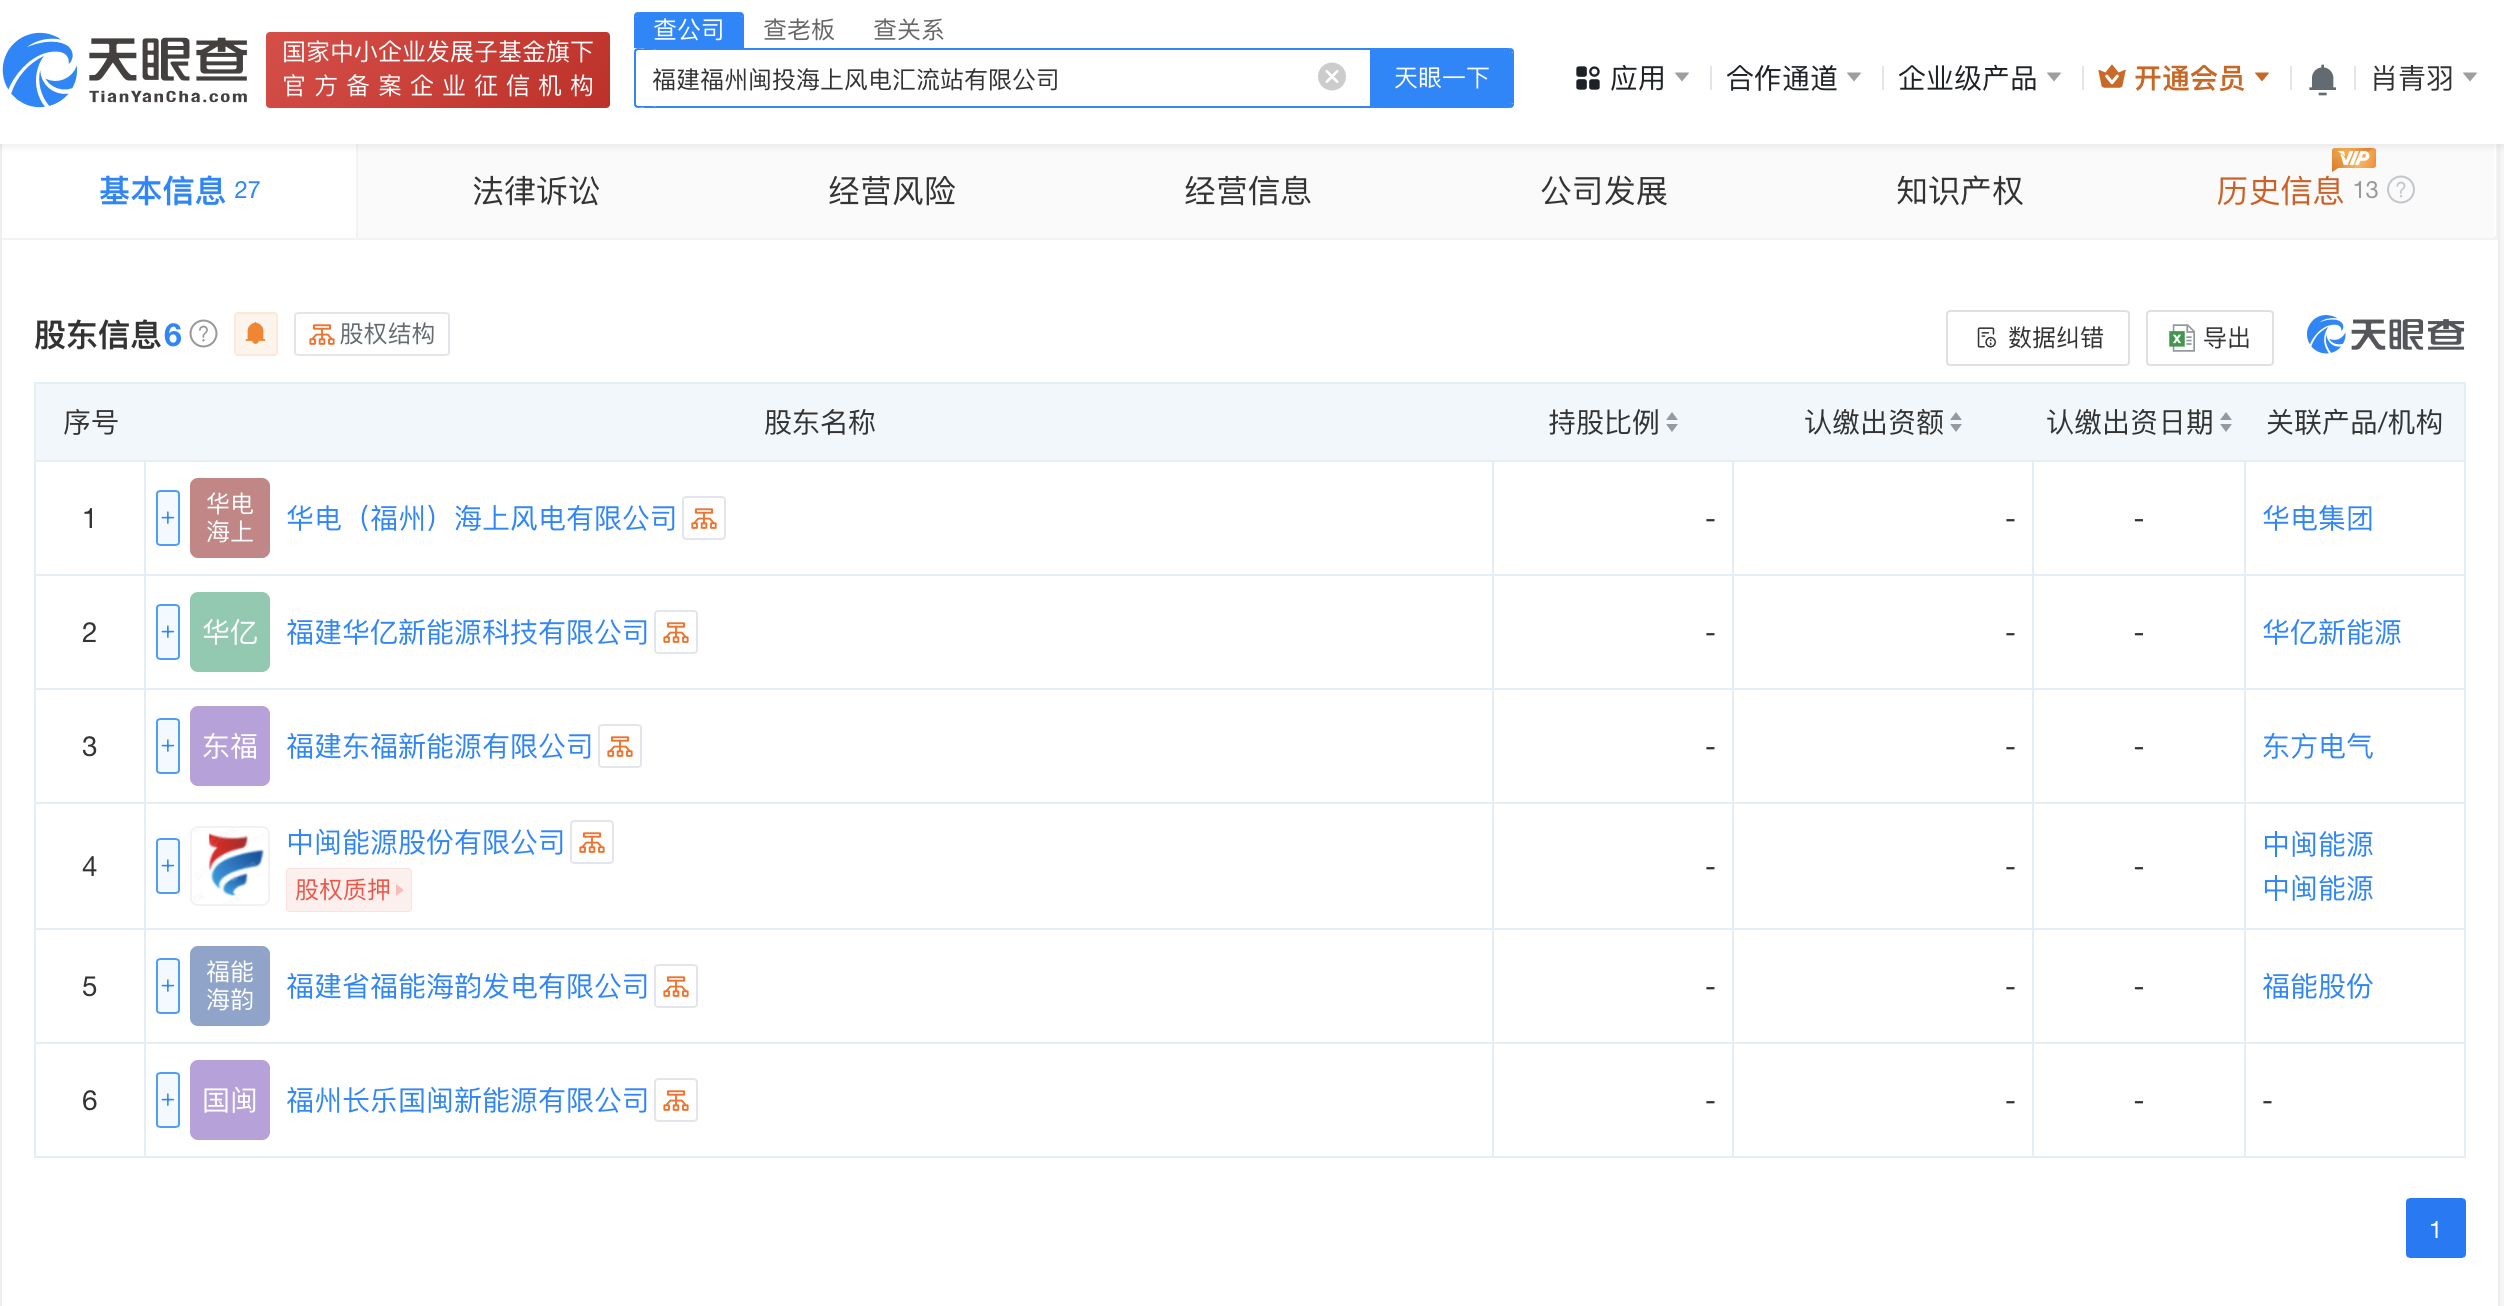Screen dimensions: 2504x1306
Task: Expand 福建省福能海韵发电有限公司 row plus button
Action: [168, 986]
